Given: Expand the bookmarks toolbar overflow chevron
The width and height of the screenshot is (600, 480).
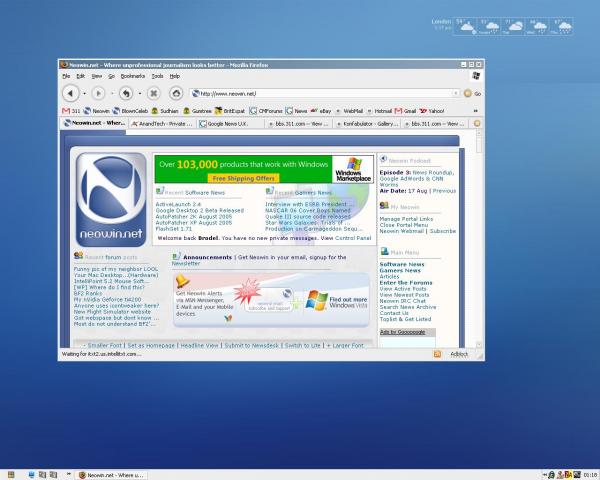Looking at the screenshot, I should click(x=476, y=111).
